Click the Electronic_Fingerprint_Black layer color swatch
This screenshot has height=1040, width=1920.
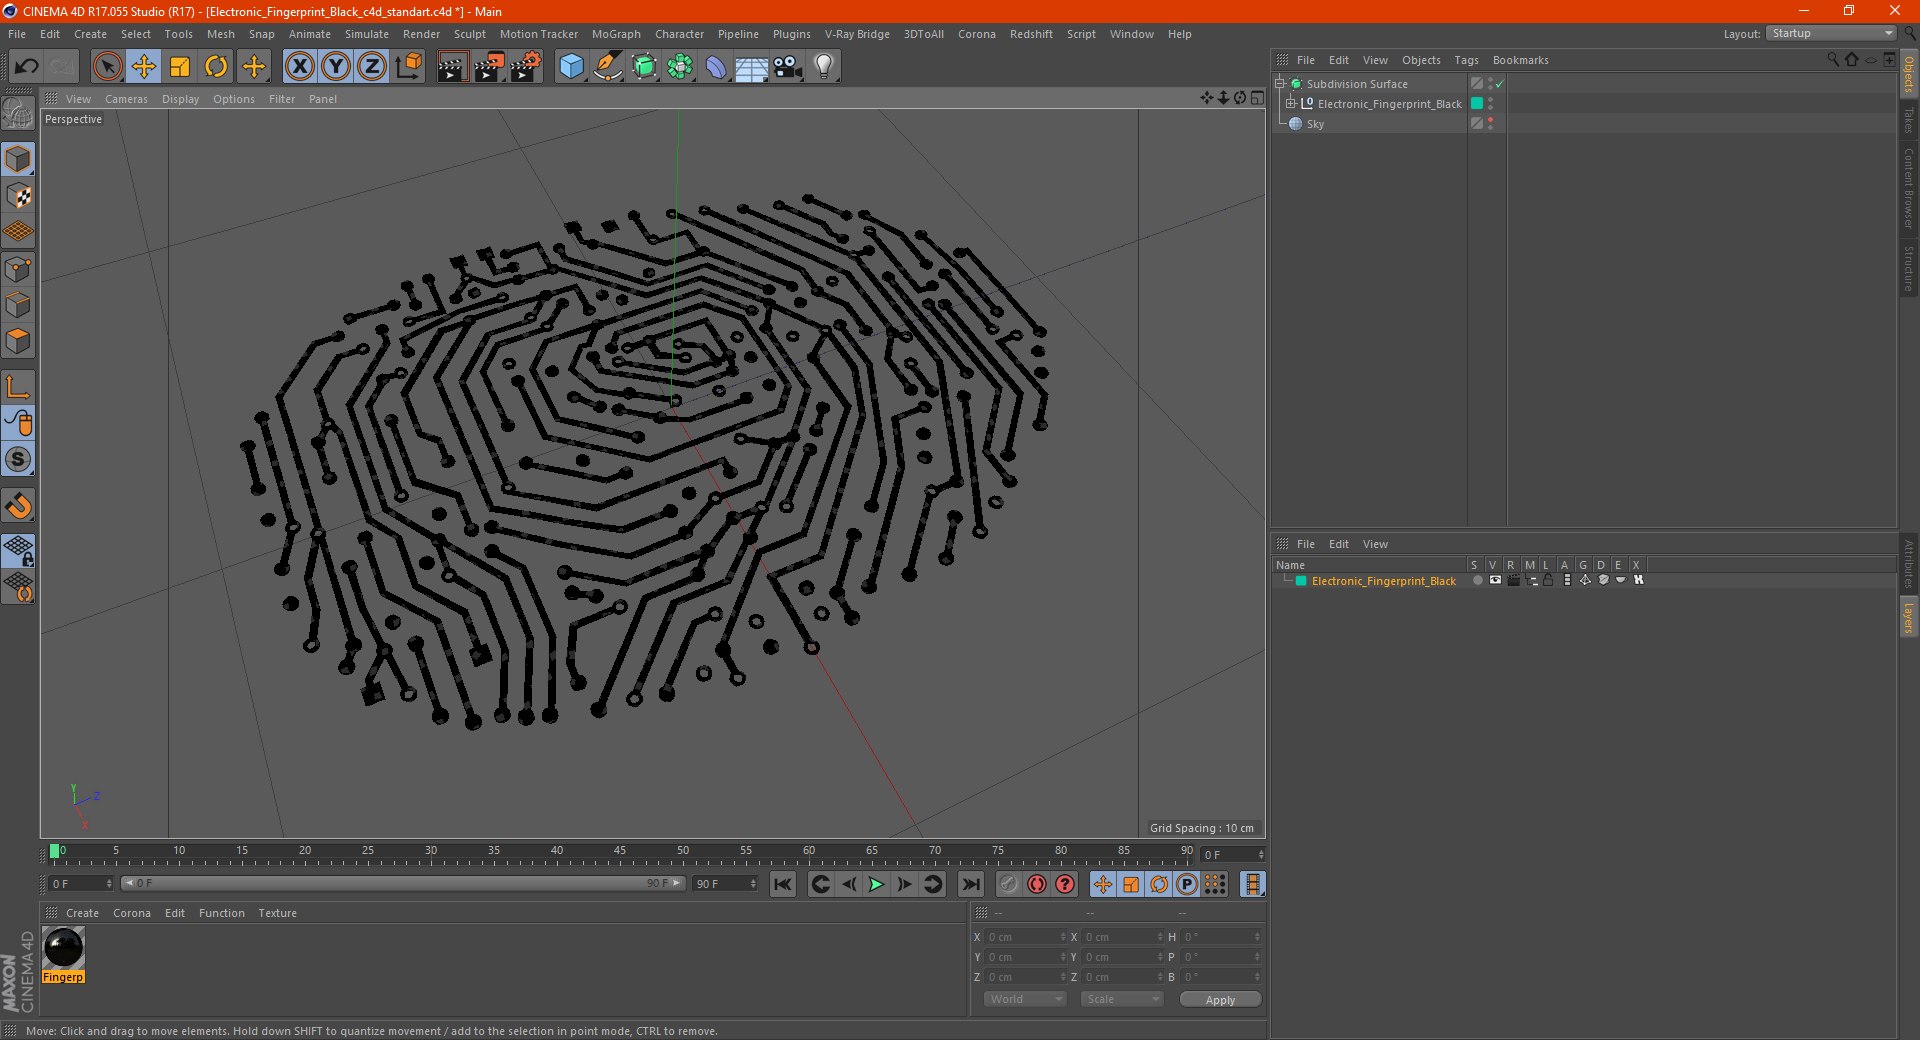click(x=1301, y=581)
